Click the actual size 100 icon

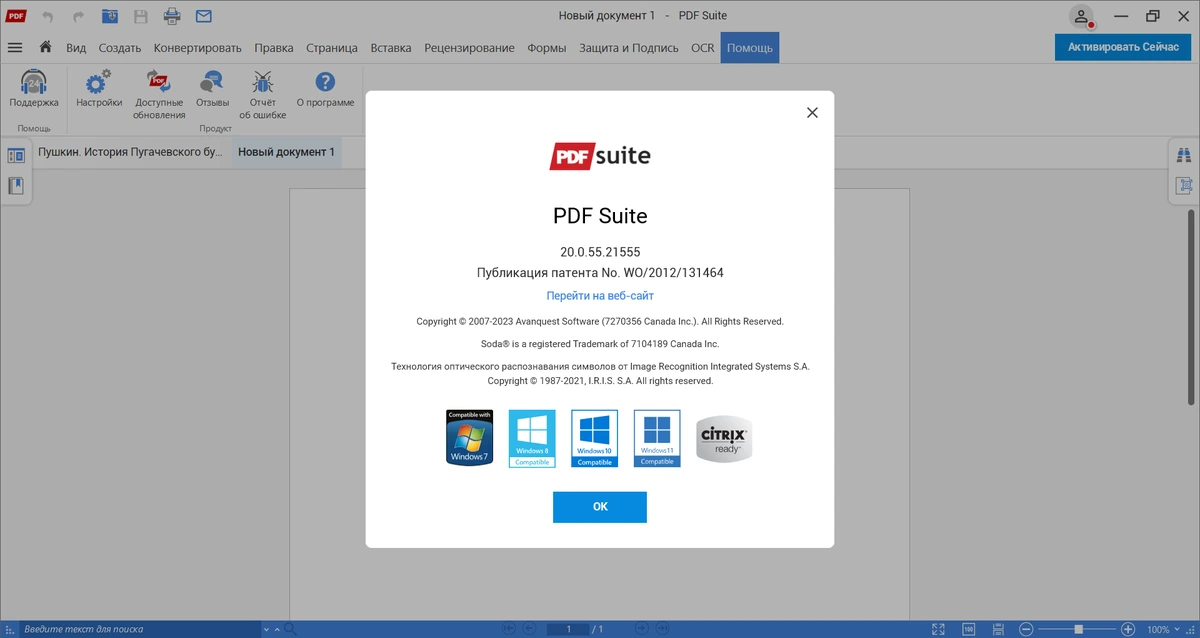[969, 629]
